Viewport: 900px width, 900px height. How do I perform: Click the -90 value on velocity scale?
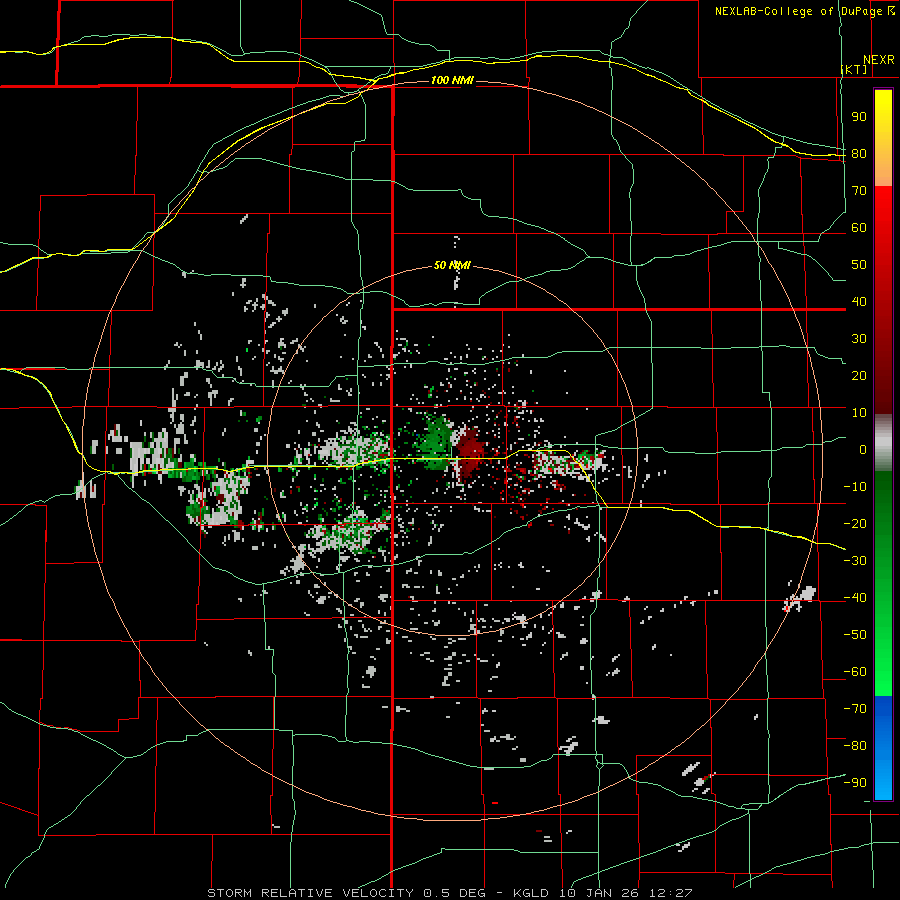coord(855,782)
